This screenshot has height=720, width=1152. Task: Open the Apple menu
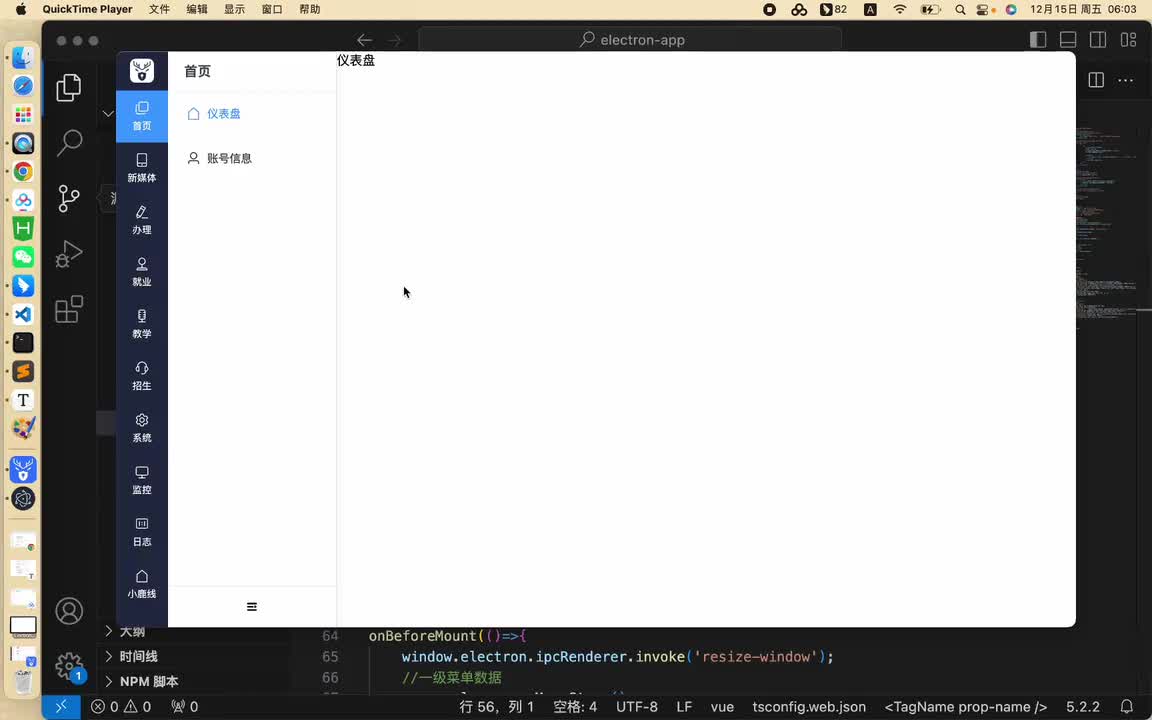coord(21,10)
